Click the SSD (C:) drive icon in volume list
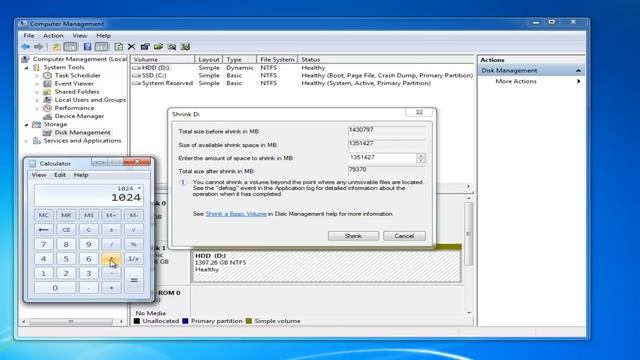 pyautogui.click(x=136, y=76)
